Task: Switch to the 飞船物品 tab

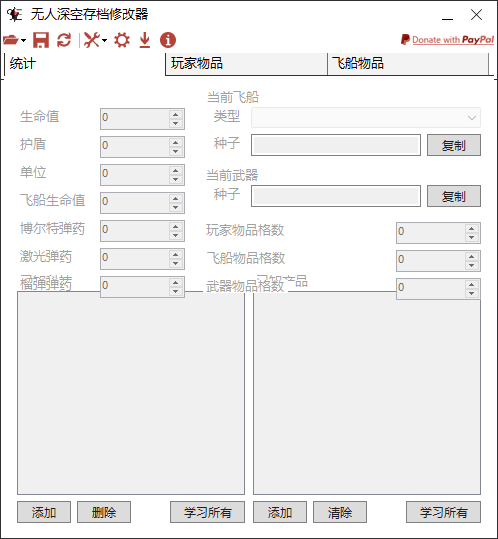Action: coord(408,64)
